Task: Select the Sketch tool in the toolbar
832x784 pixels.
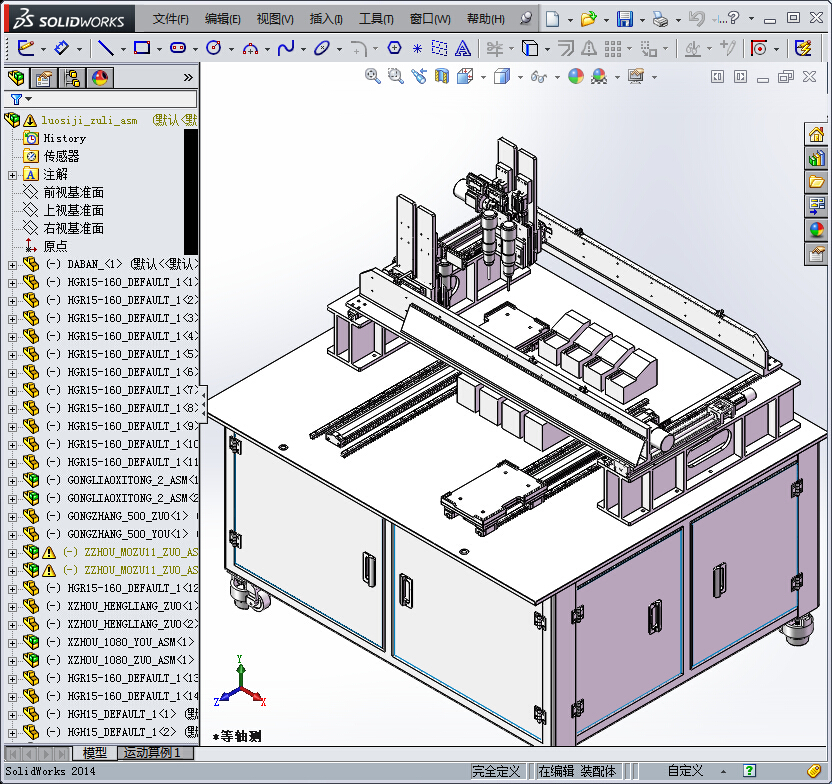Action: coord(25,48)
